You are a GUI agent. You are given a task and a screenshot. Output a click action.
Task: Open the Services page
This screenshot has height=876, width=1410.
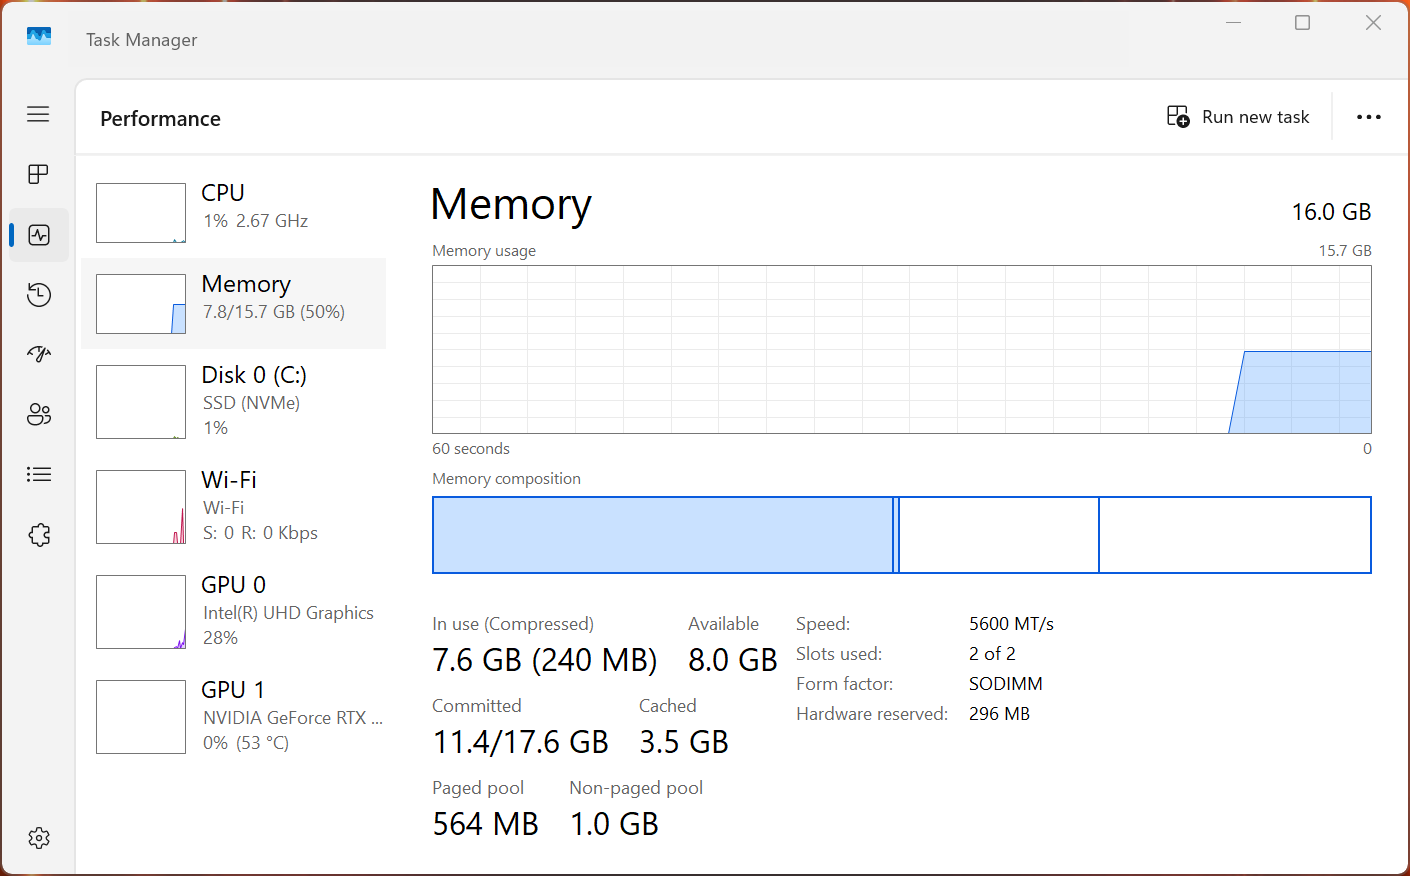pos(39,535)
